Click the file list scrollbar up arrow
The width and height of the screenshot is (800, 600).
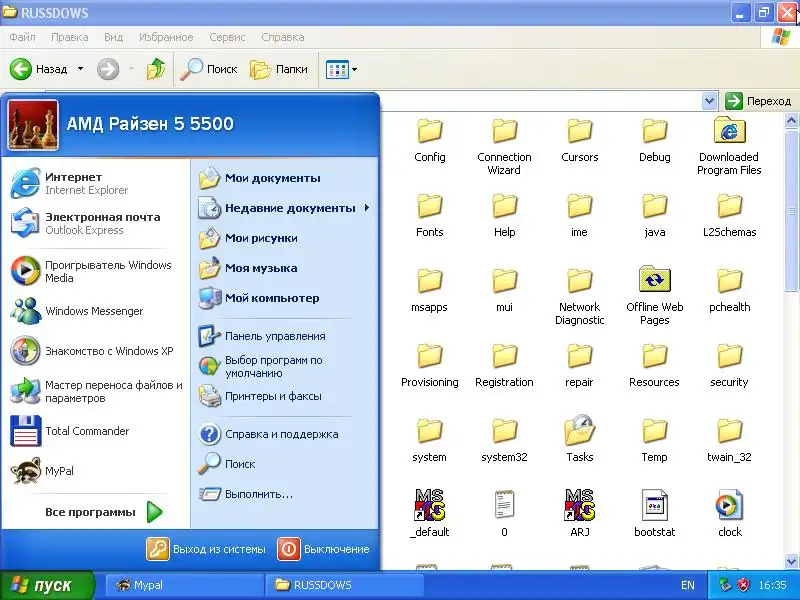pyautogui.click(x=791, y=121)
